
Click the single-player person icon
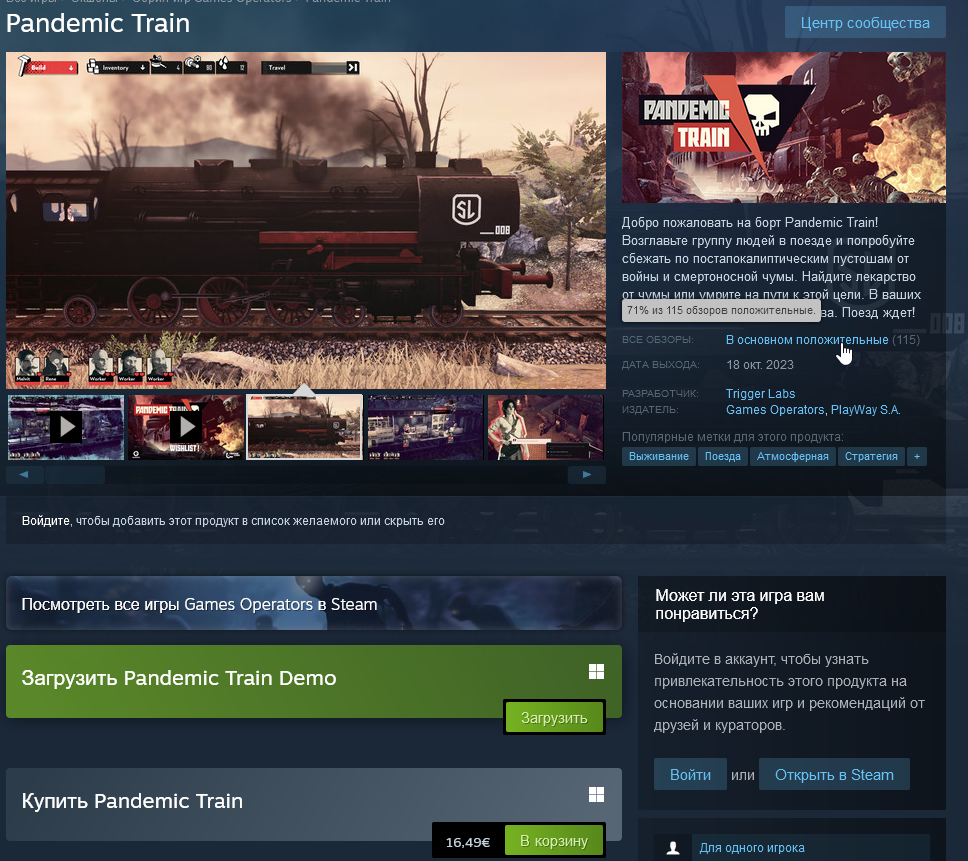click(x=673, y=848)
